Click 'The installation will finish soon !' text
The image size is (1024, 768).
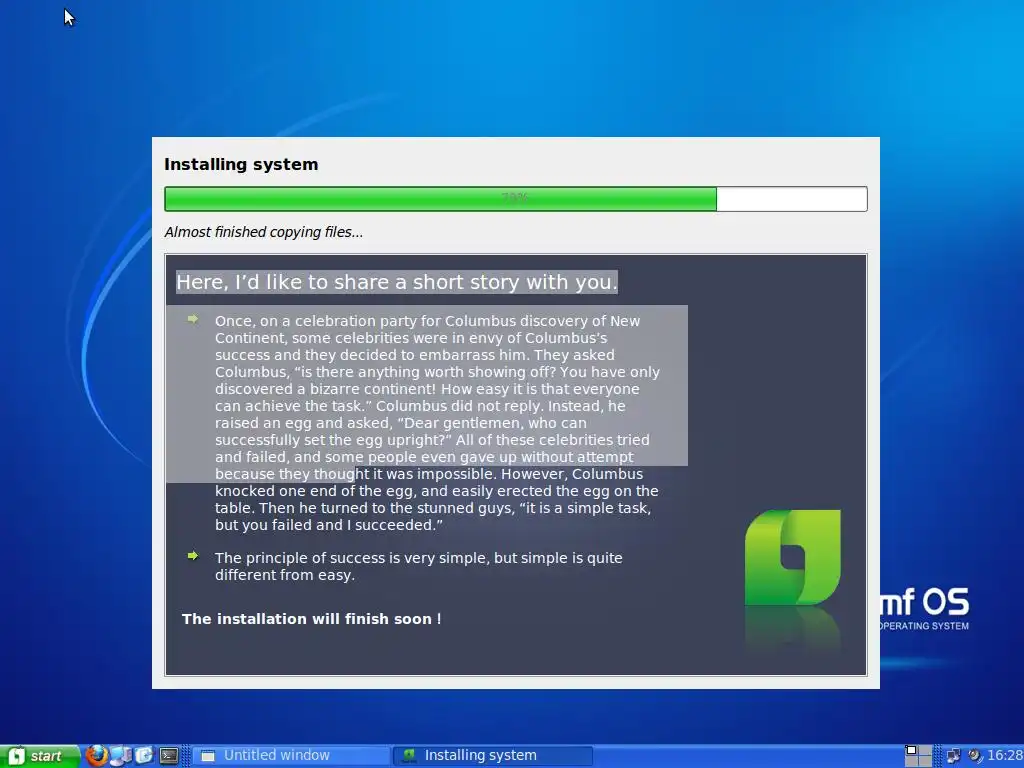312,619
